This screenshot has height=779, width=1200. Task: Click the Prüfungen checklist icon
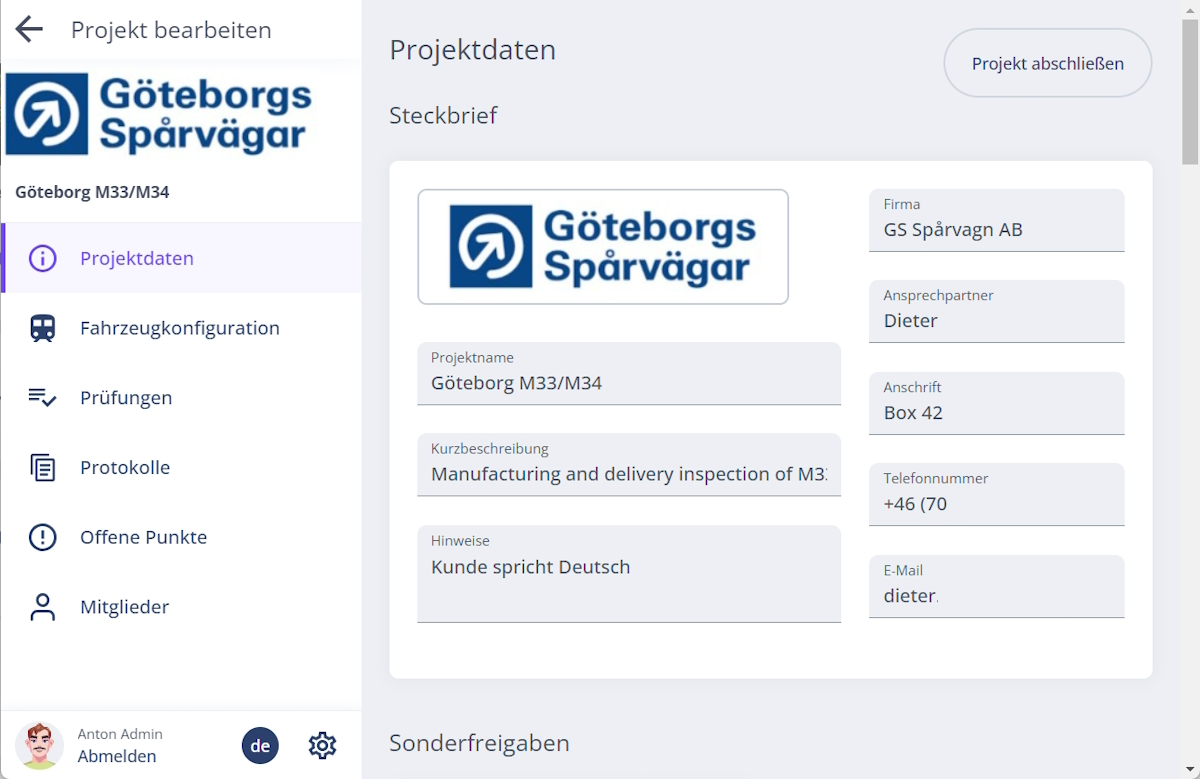tap(43, 398)
